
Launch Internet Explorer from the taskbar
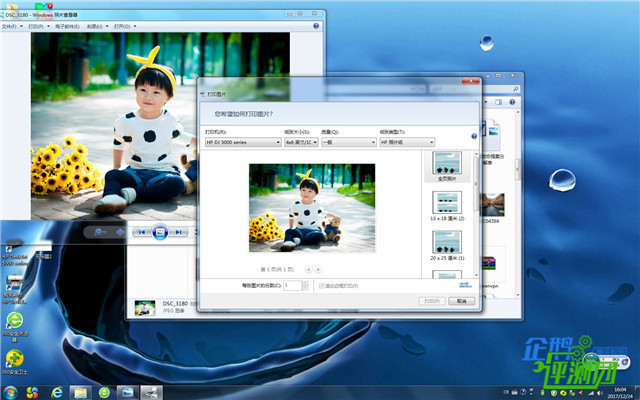(x=57, y=393)
